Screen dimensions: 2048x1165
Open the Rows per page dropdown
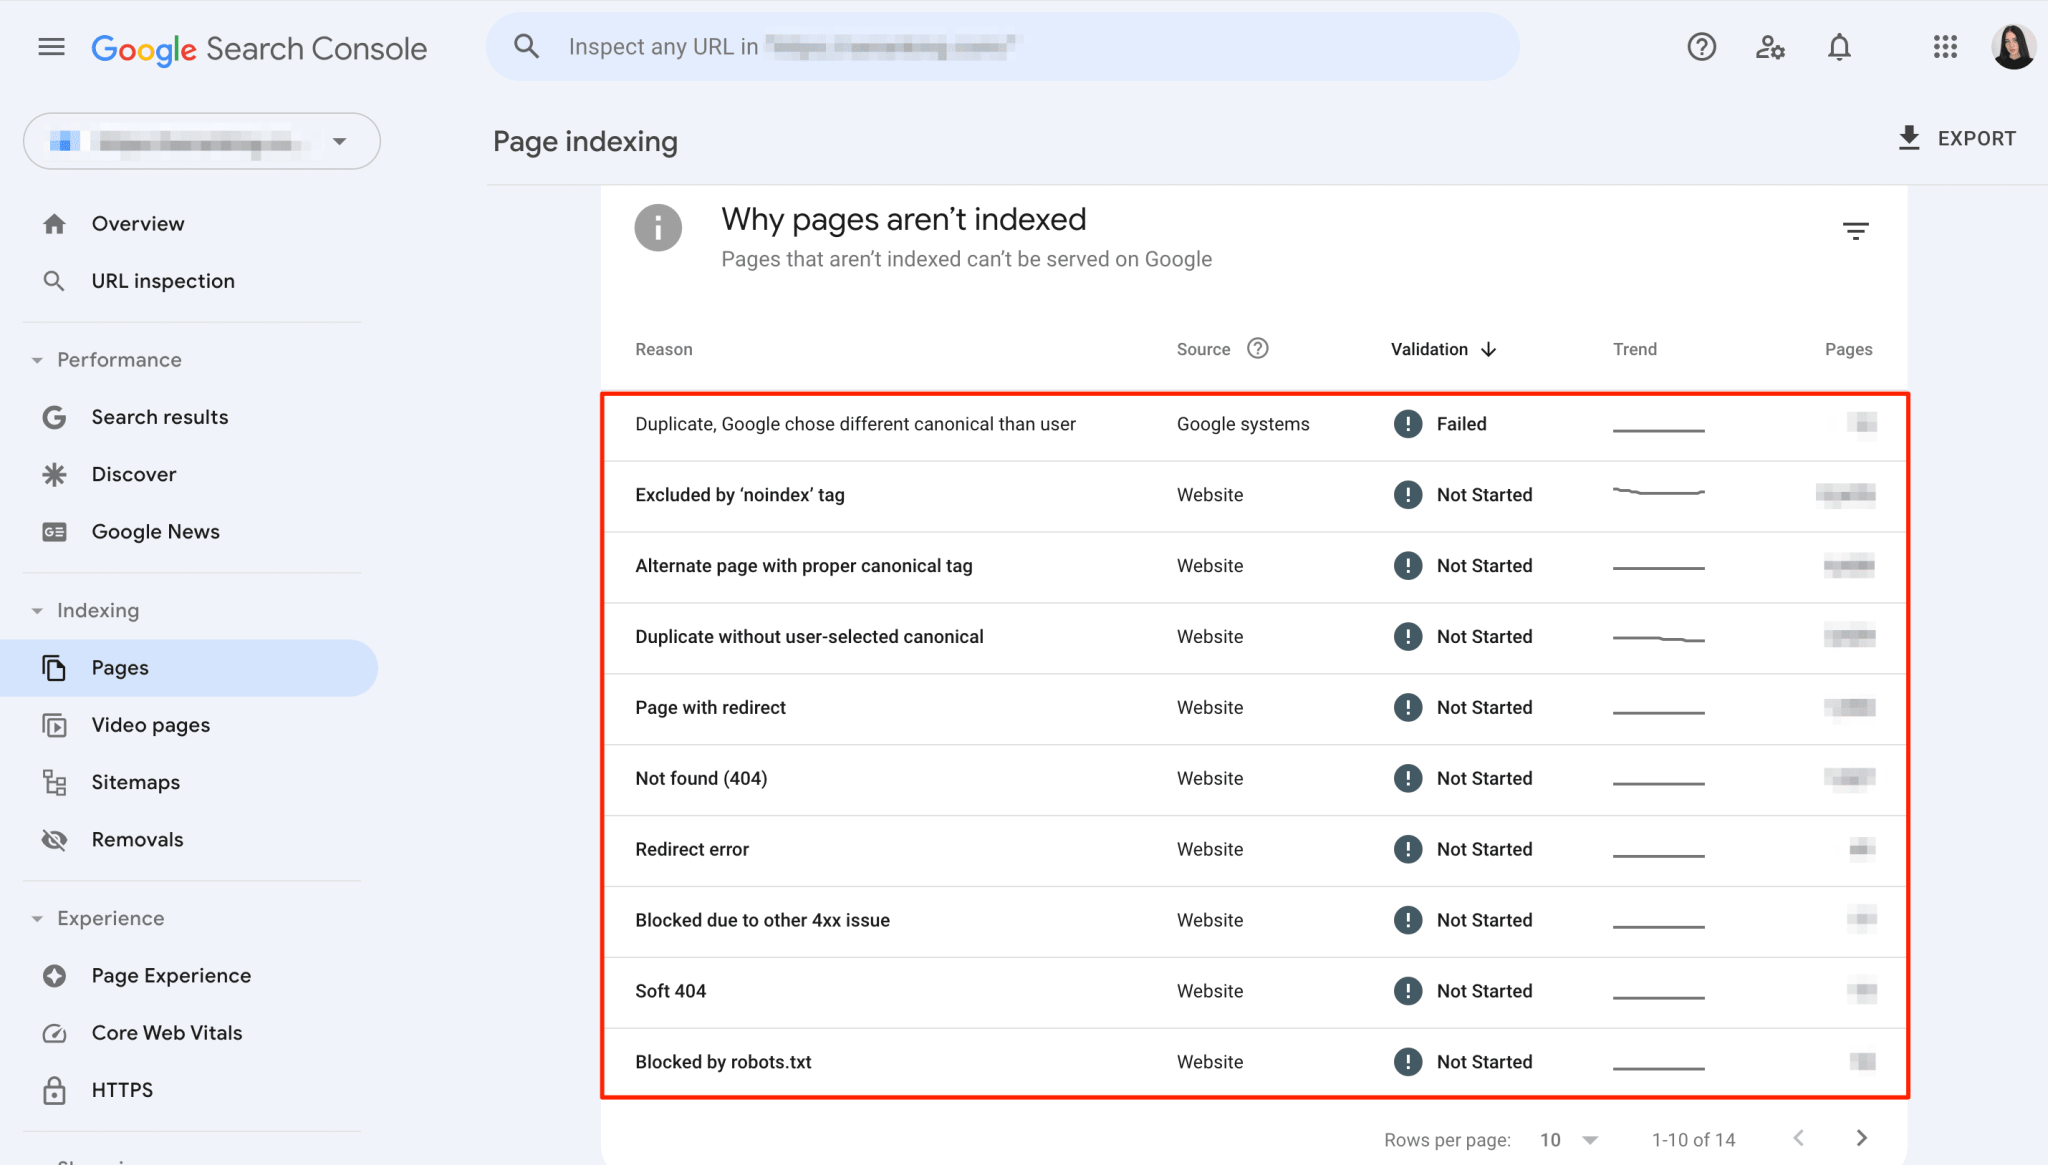[1570, 1139]
